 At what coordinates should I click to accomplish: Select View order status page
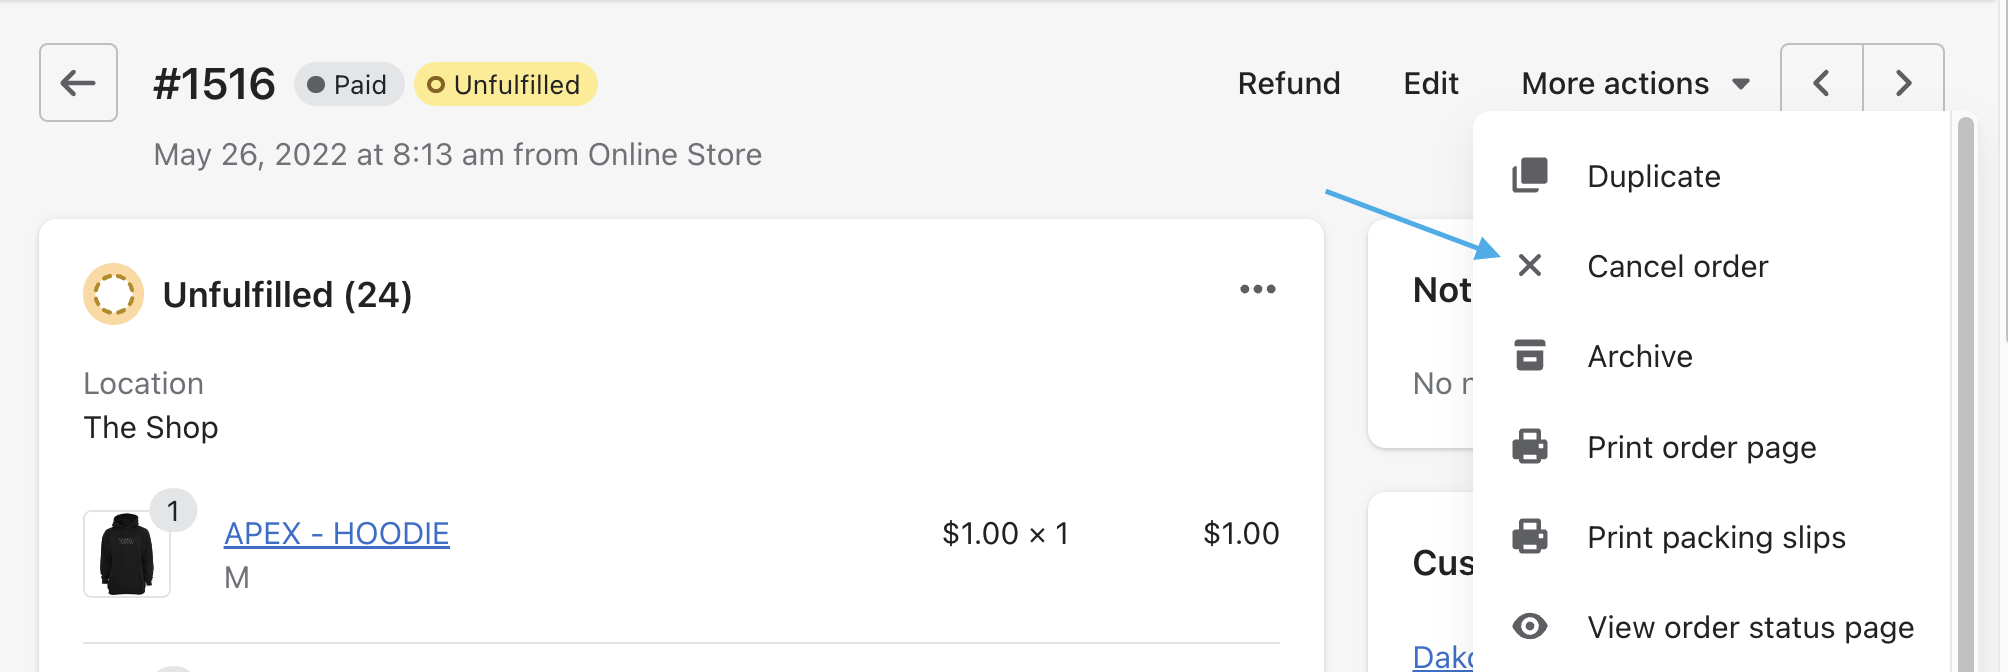1750,628
